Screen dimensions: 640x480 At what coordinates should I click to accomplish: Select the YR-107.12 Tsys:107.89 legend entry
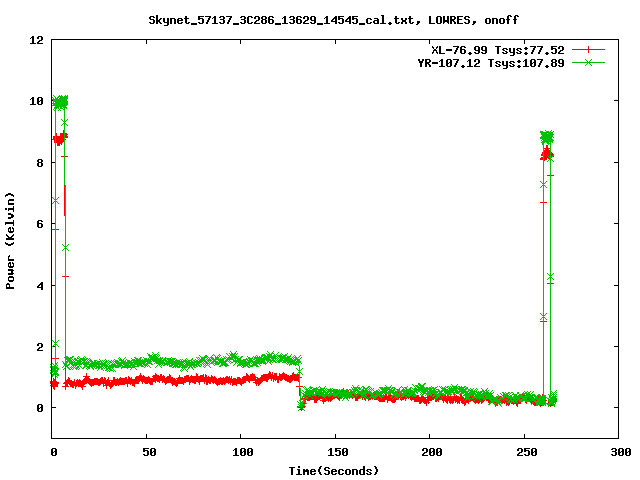(x=491, y=63)
